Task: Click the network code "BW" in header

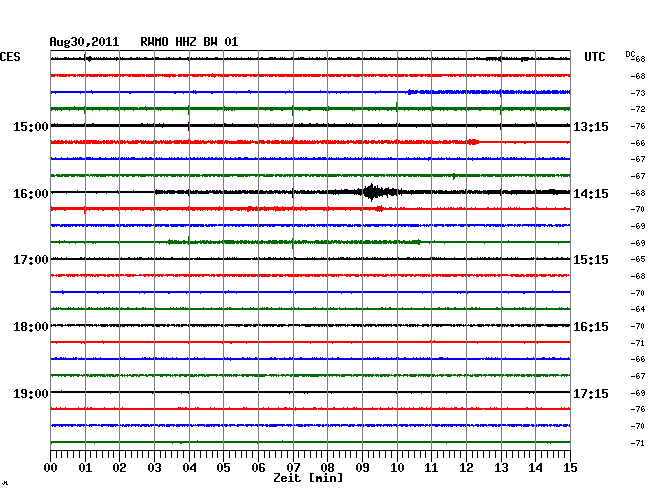Action: [210, 42]
